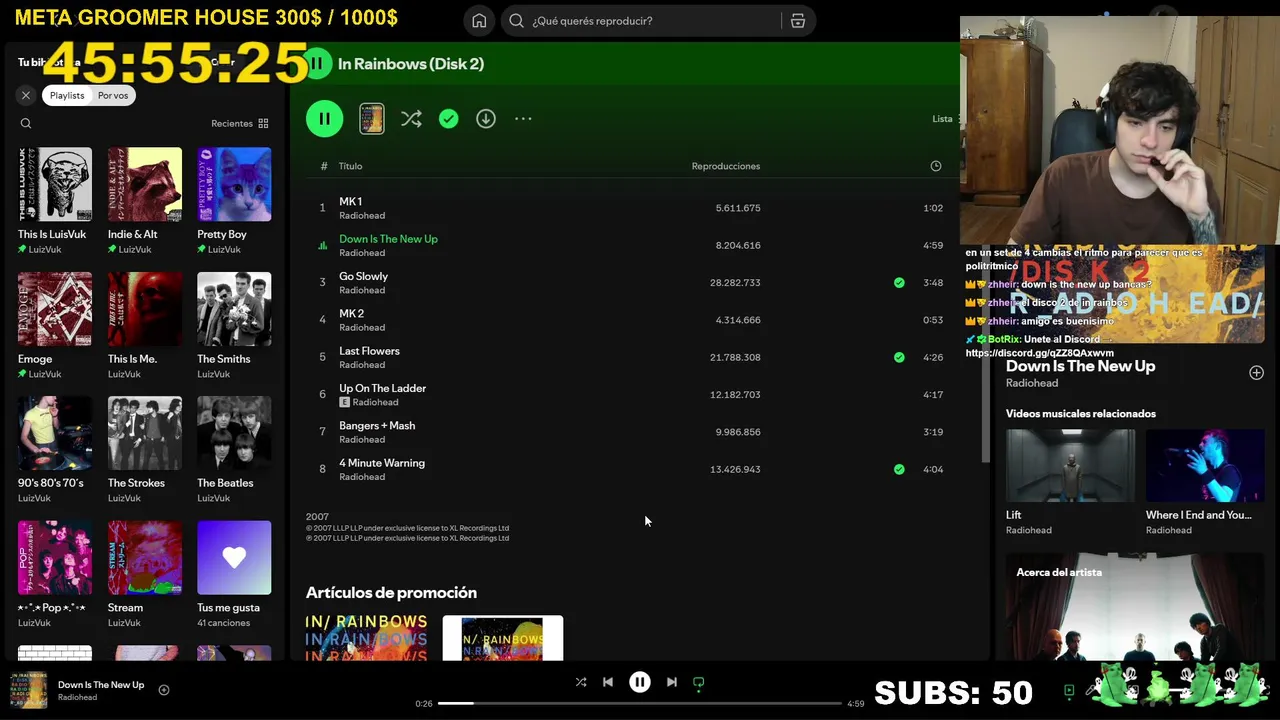The width and height of the screenshot is (1280, 720).
Task: Open 'Tus me gusta' liked songs
Action: pos(234,575)
